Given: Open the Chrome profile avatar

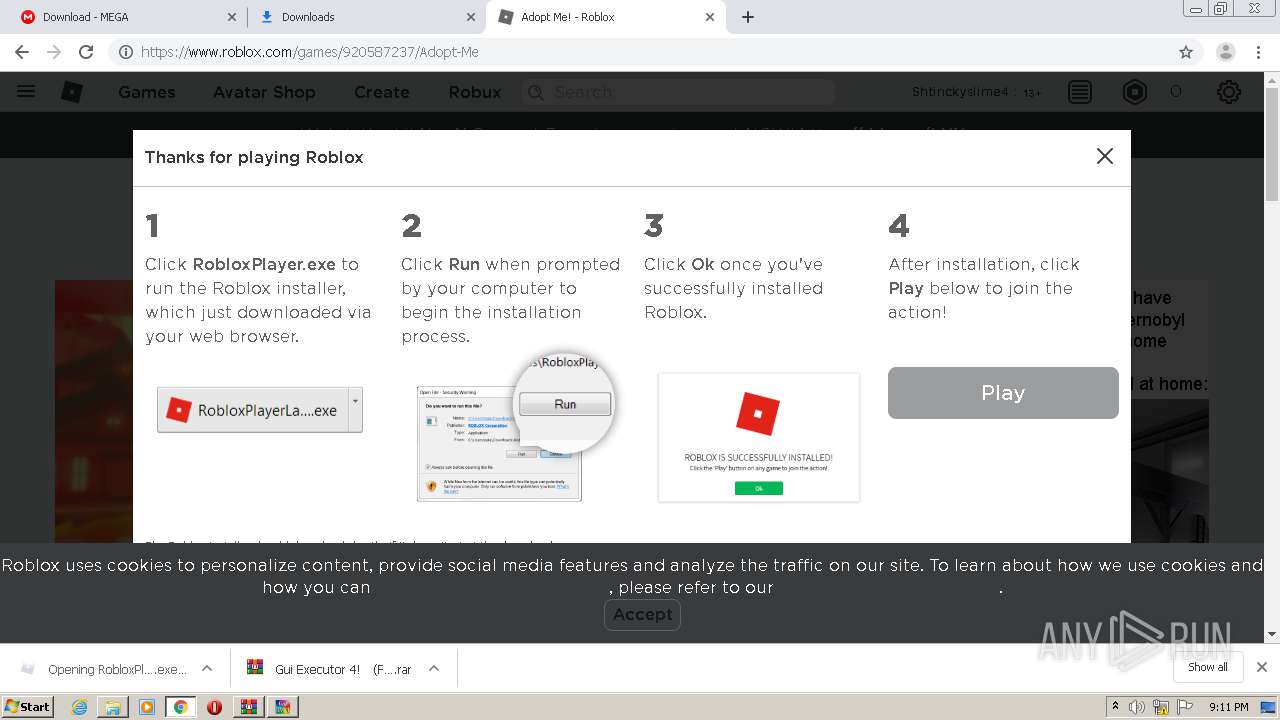Looking at the screenshot, I should pos(1226,52).
